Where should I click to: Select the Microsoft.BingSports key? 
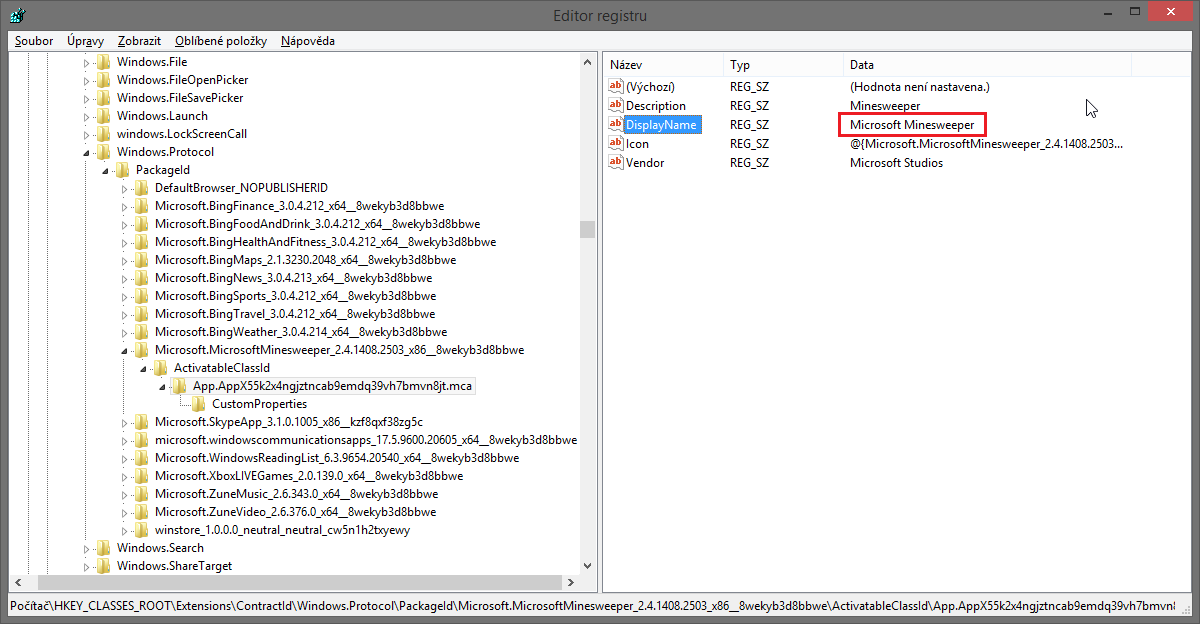(295, 296)
